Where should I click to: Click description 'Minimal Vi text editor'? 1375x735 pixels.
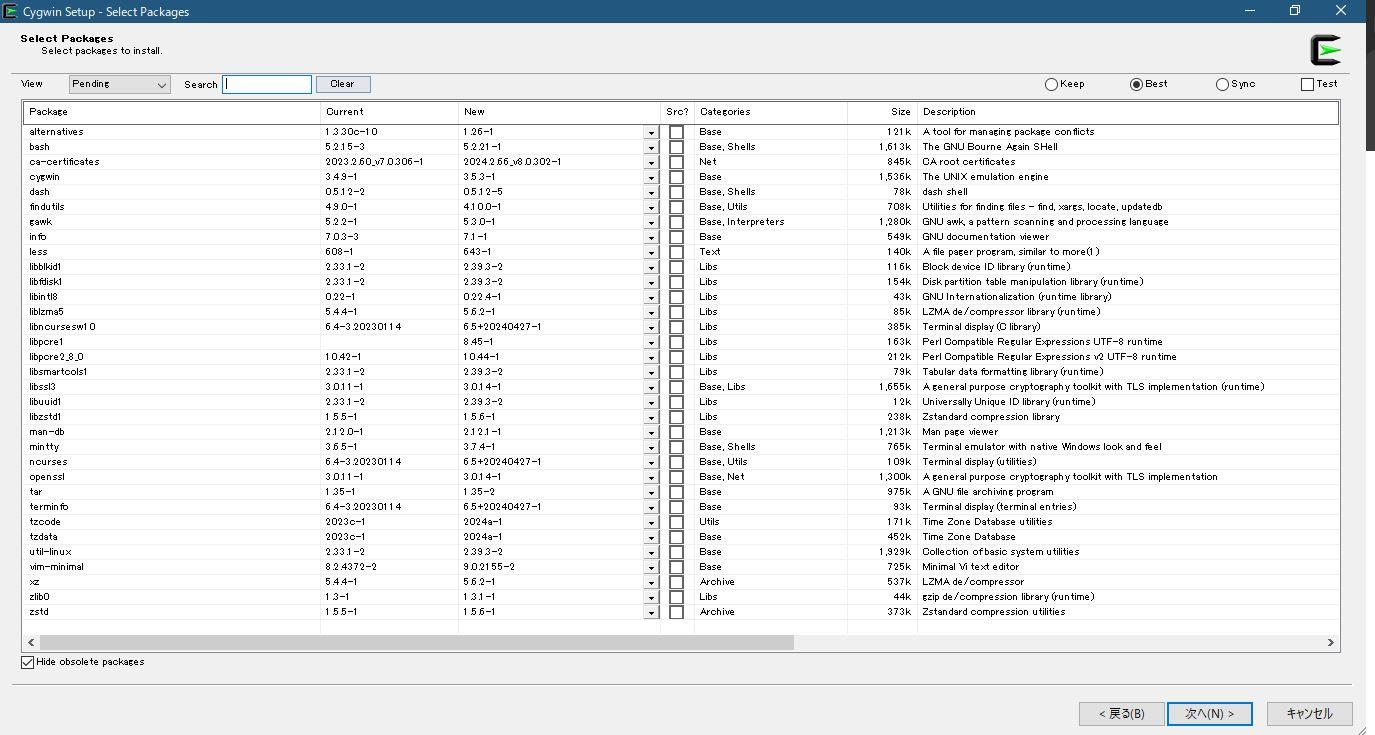point(971,567)
